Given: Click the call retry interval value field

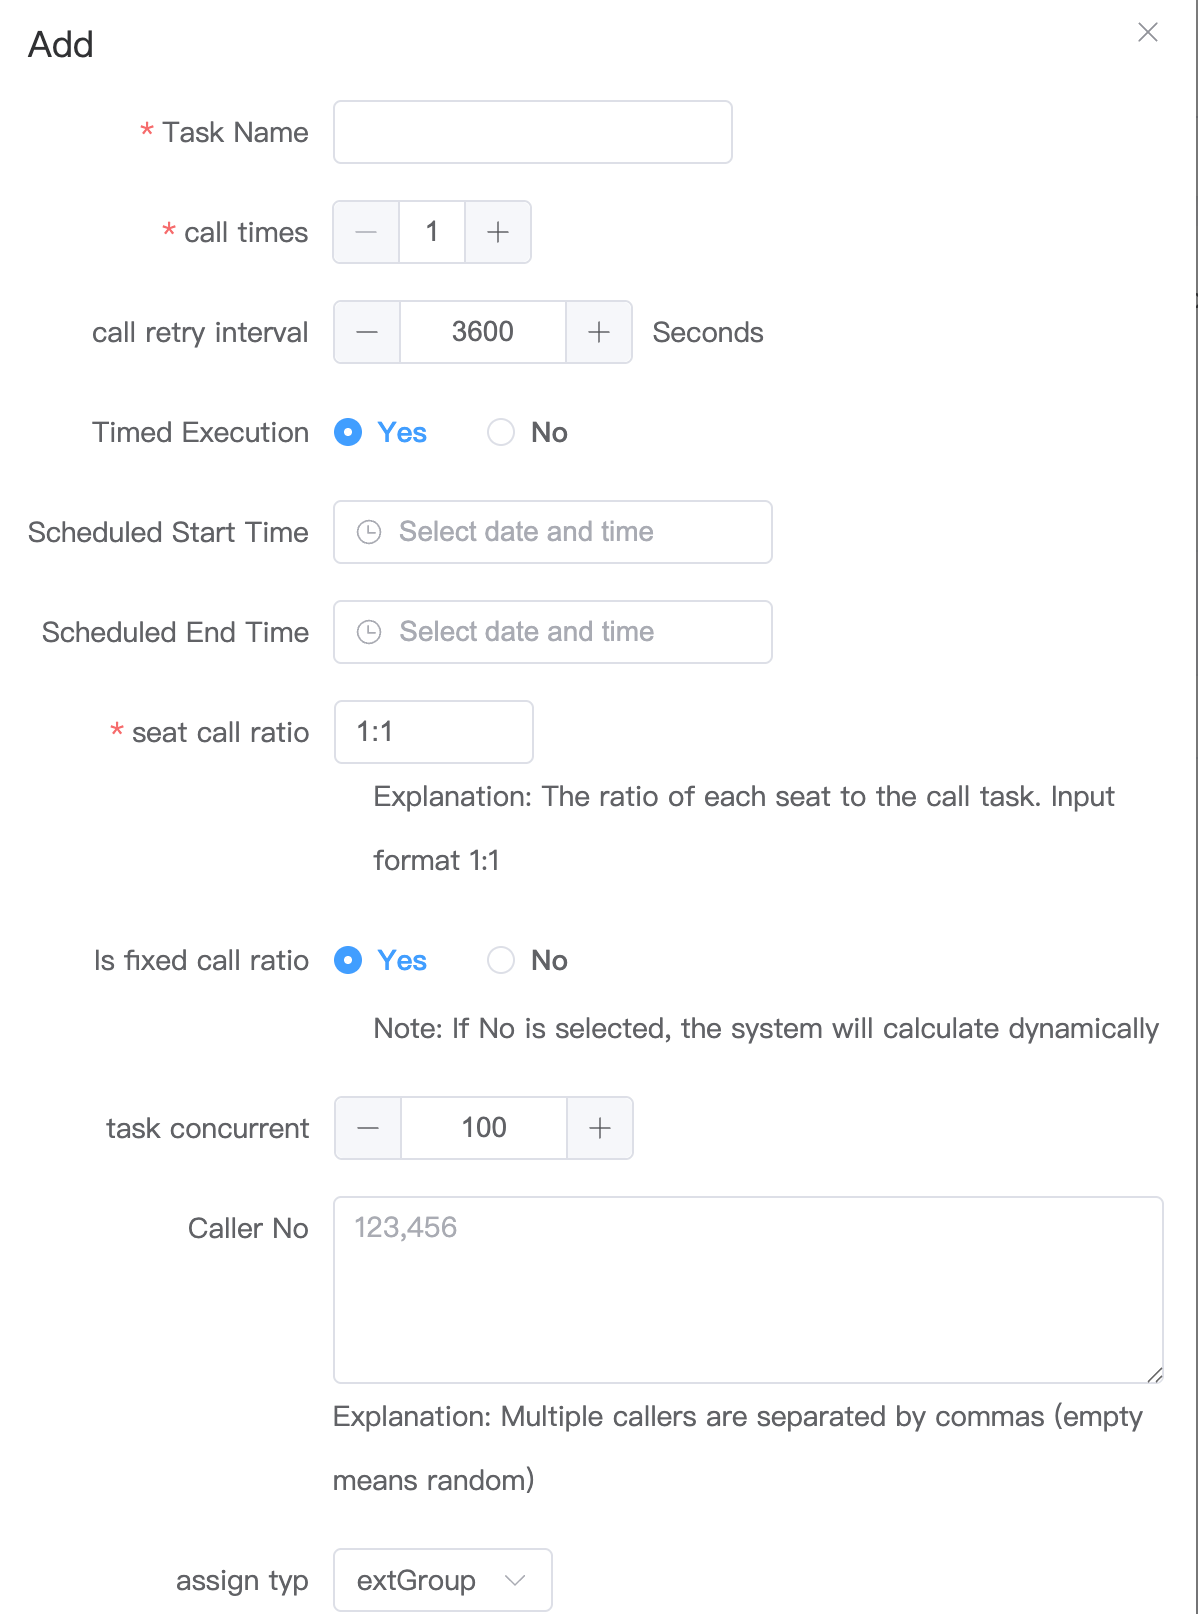Looking at the screenshot, I should (x=483, y=332).
